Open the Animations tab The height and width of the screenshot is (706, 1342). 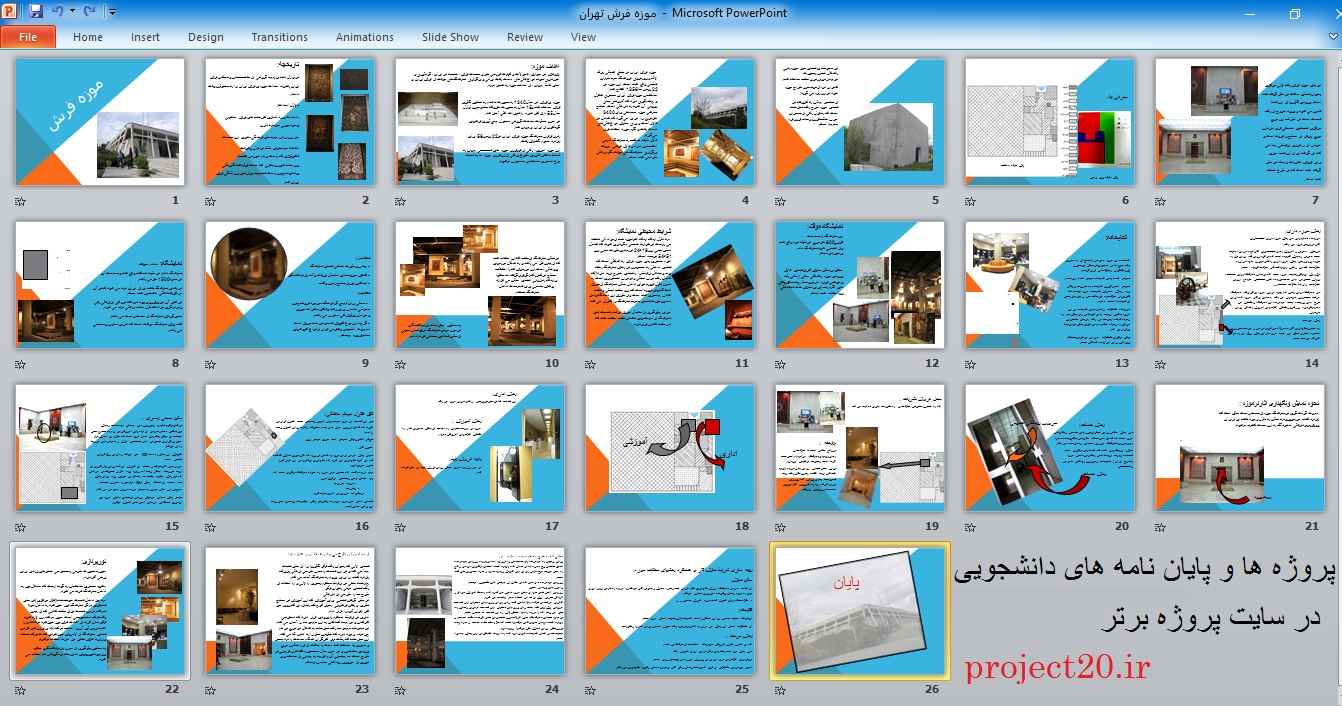pos(364,37)
